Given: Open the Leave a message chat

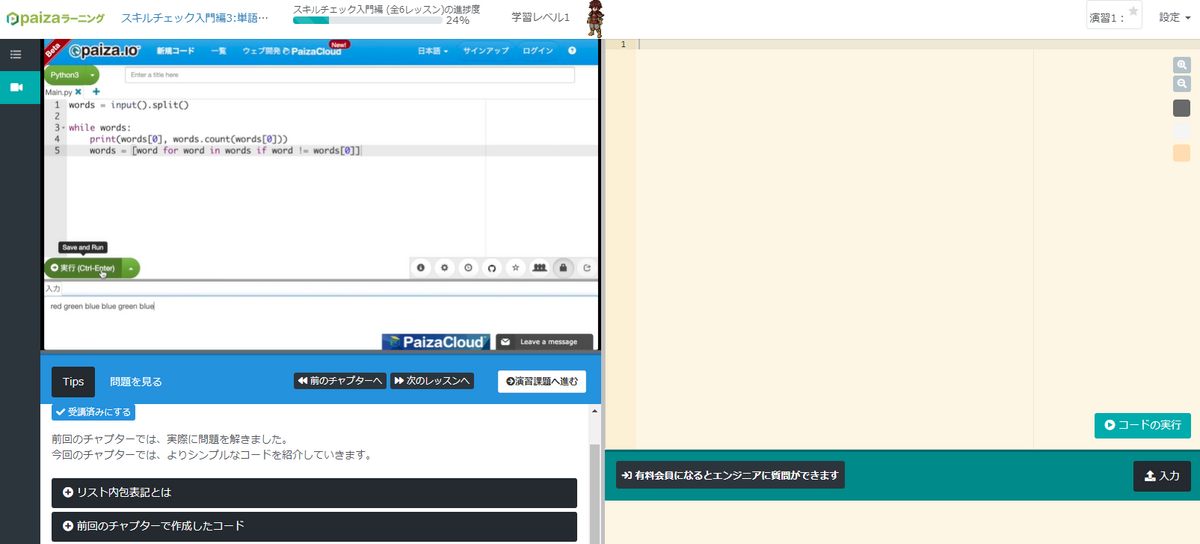Looking at the screenshot, I should (544, 342).
